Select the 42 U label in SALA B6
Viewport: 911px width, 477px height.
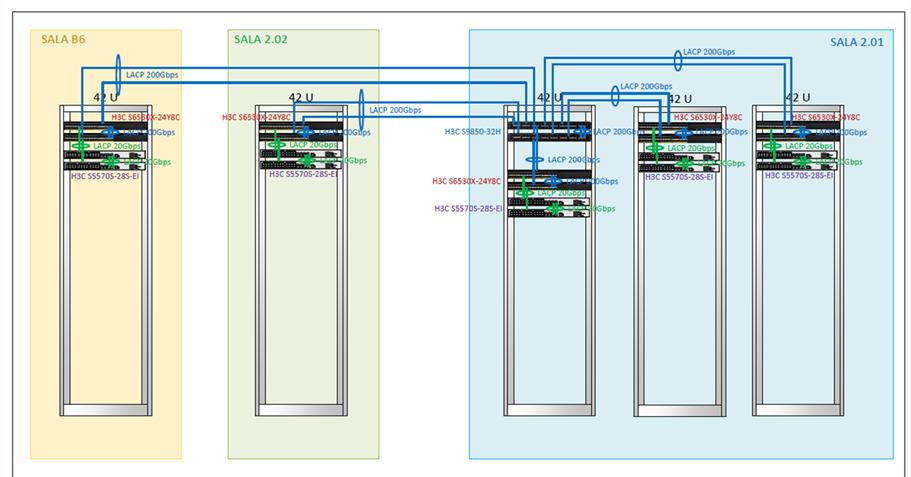[105, 98]
